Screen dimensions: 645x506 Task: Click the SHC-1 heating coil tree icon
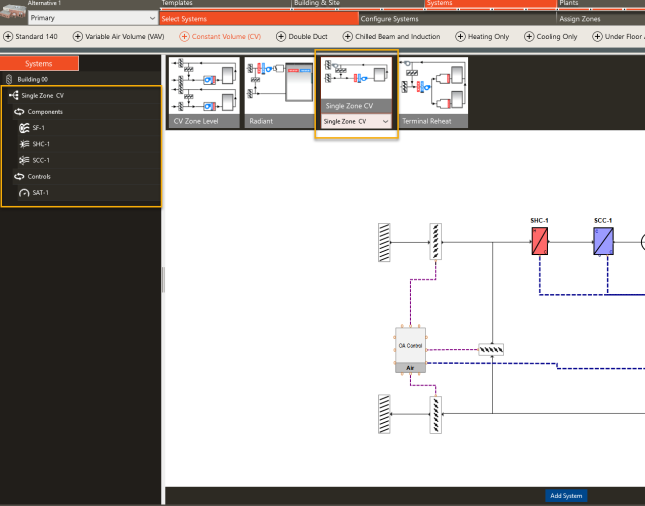(24, 144)
